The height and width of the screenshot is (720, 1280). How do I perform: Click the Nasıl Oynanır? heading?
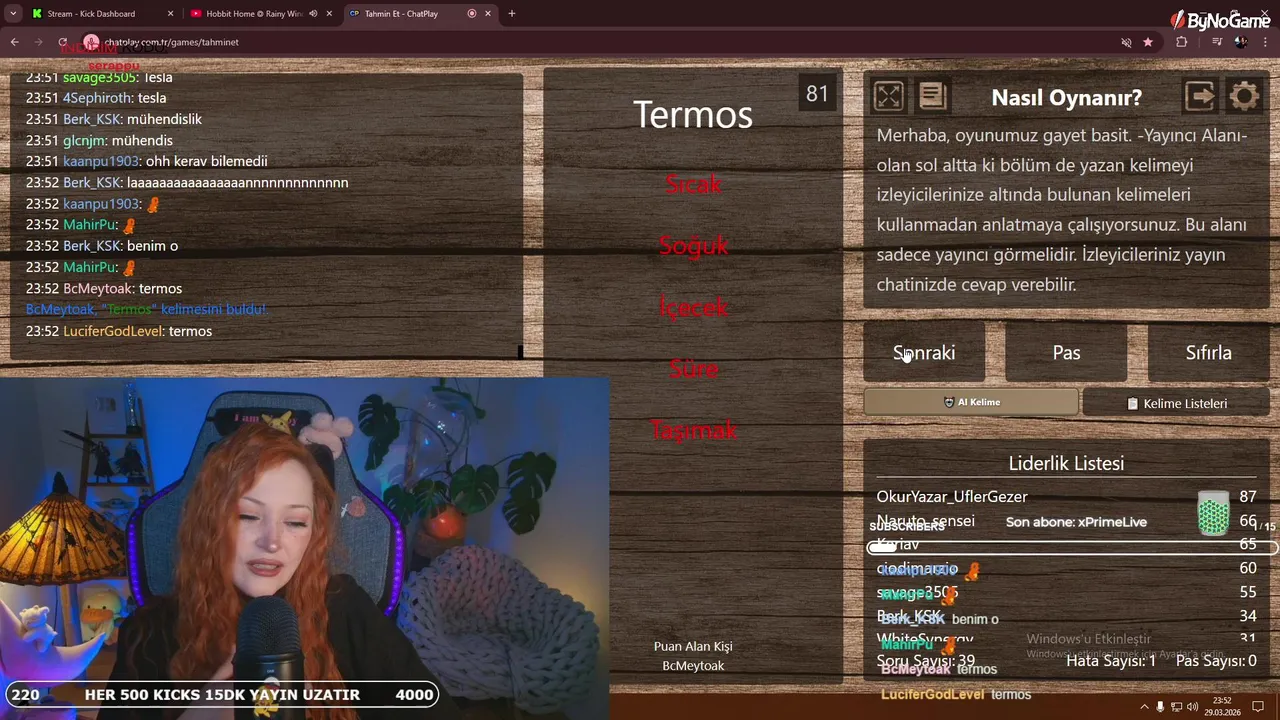[x=1066, y=97]
